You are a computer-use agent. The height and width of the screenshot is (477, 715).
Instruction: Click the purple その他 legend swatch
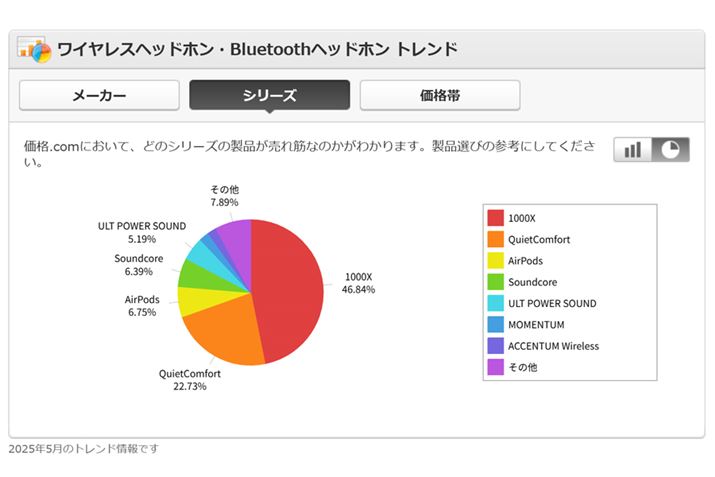click(x=495, y=367)
